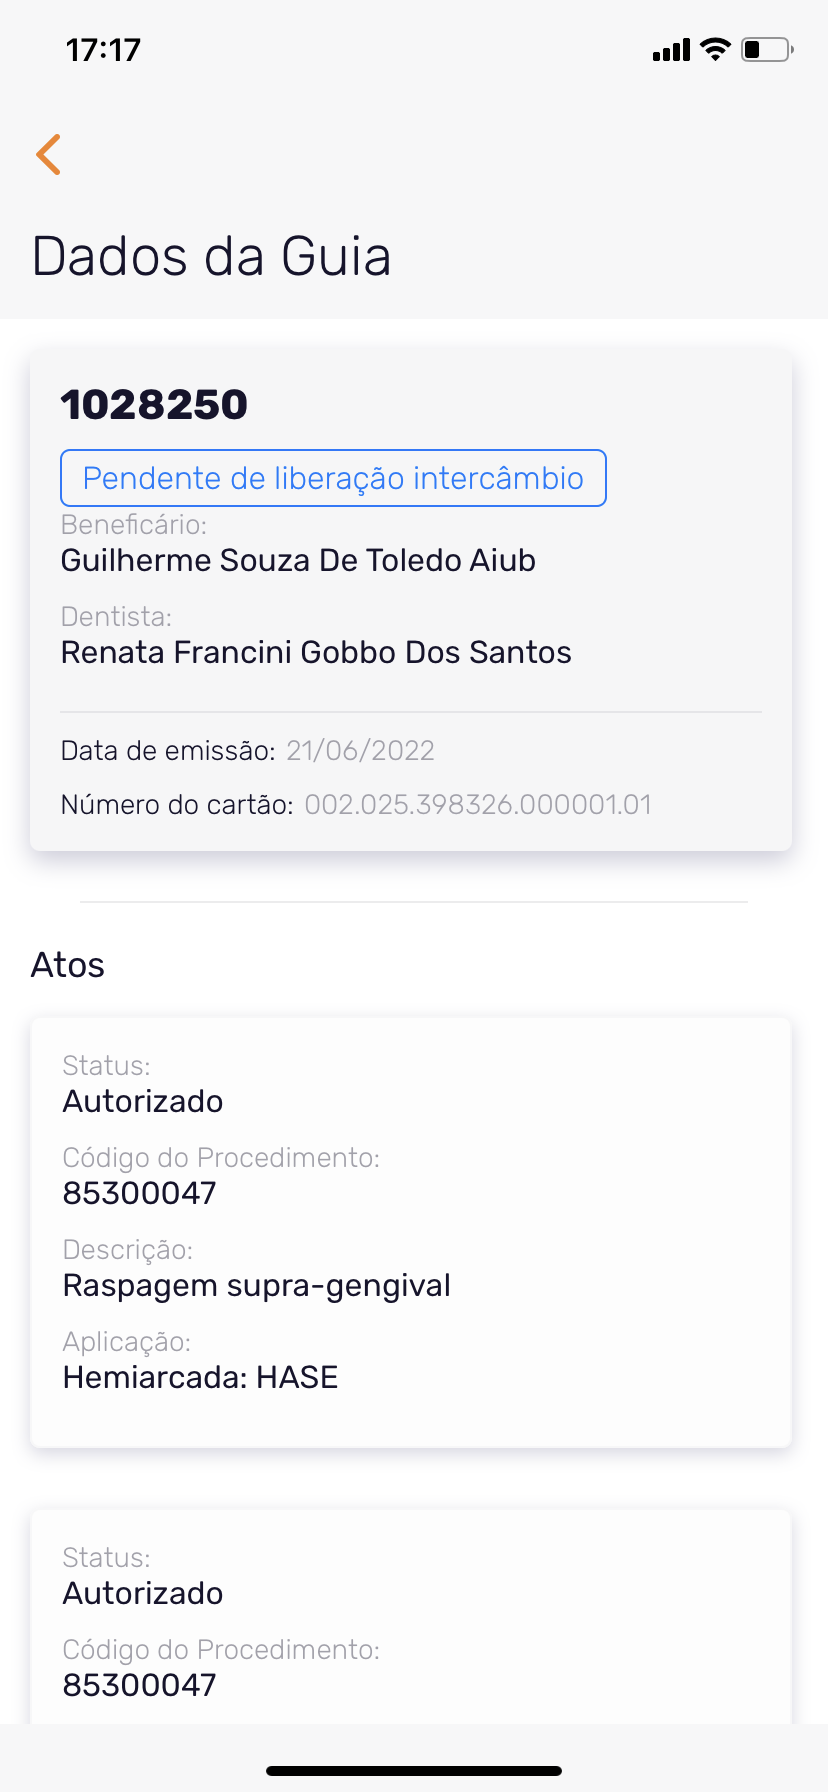The height and width of the screenshot is (1792, 828).
Task: Tap the home indicator bar
Action: click(x=414, y=1770)
